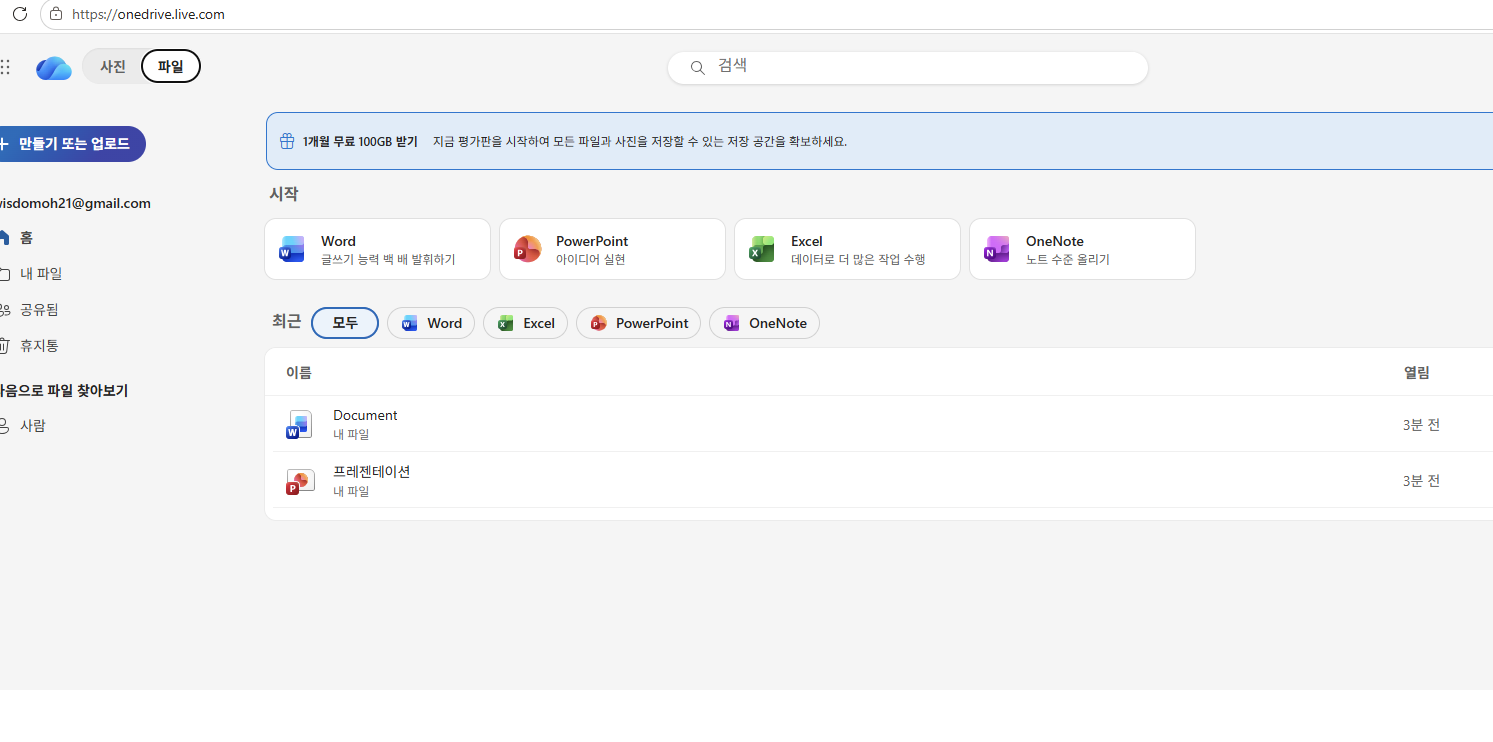The height and width of the screenshot is (742, 1493).
Task: Filter recent files by Word
Action: coord(431,323)
